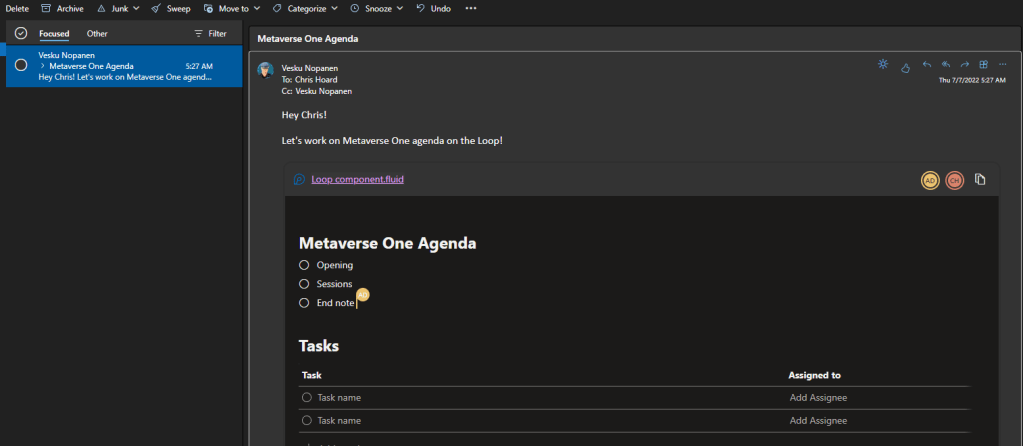Click the Forward arrow icon

965,65
